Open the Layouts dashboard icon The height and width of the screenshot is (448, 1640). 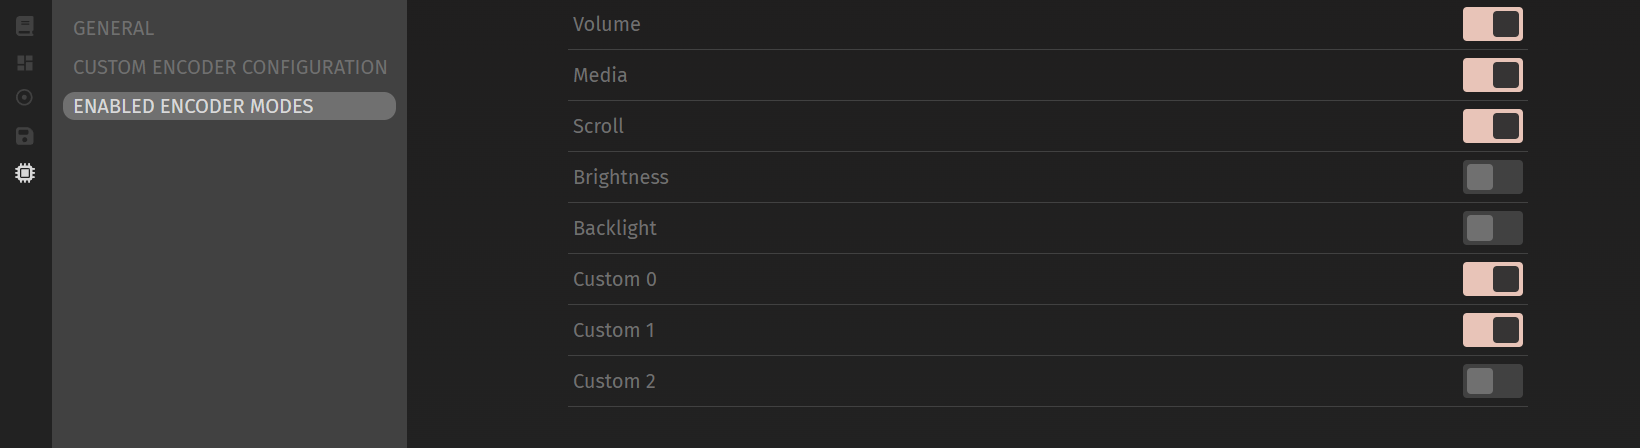click(25, 63)
